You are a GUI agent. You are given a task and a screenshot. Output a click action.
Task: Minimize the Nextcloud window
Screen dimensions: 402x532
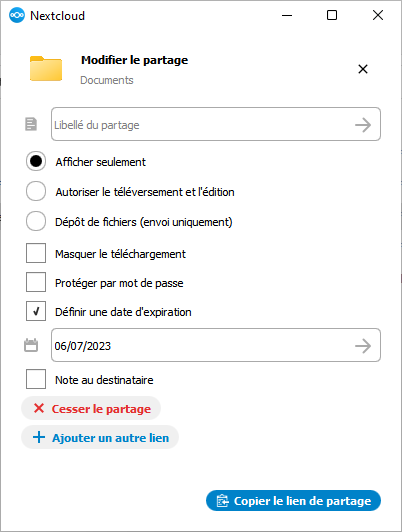[x=287, y=15]
